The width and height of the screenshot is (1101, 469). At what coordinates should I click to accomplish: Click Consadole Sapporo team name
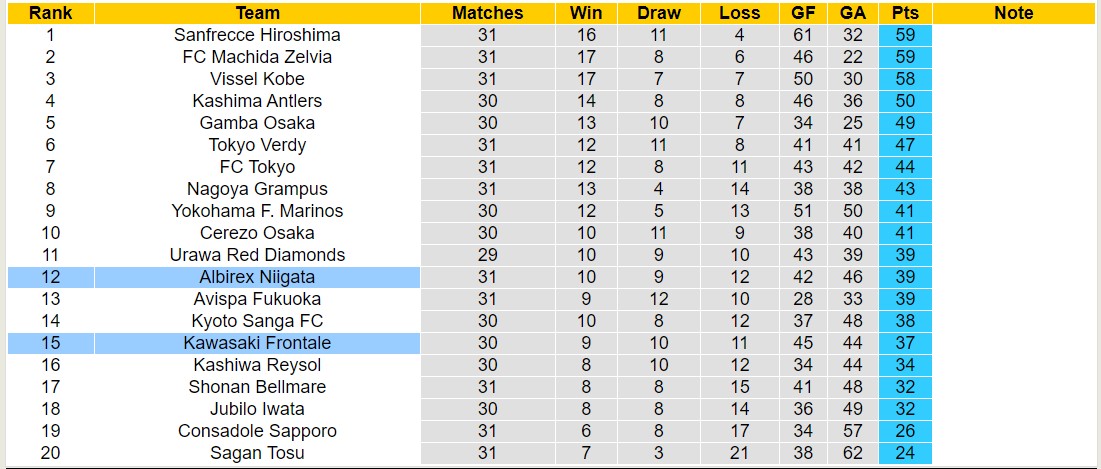[x=257, y=431]
